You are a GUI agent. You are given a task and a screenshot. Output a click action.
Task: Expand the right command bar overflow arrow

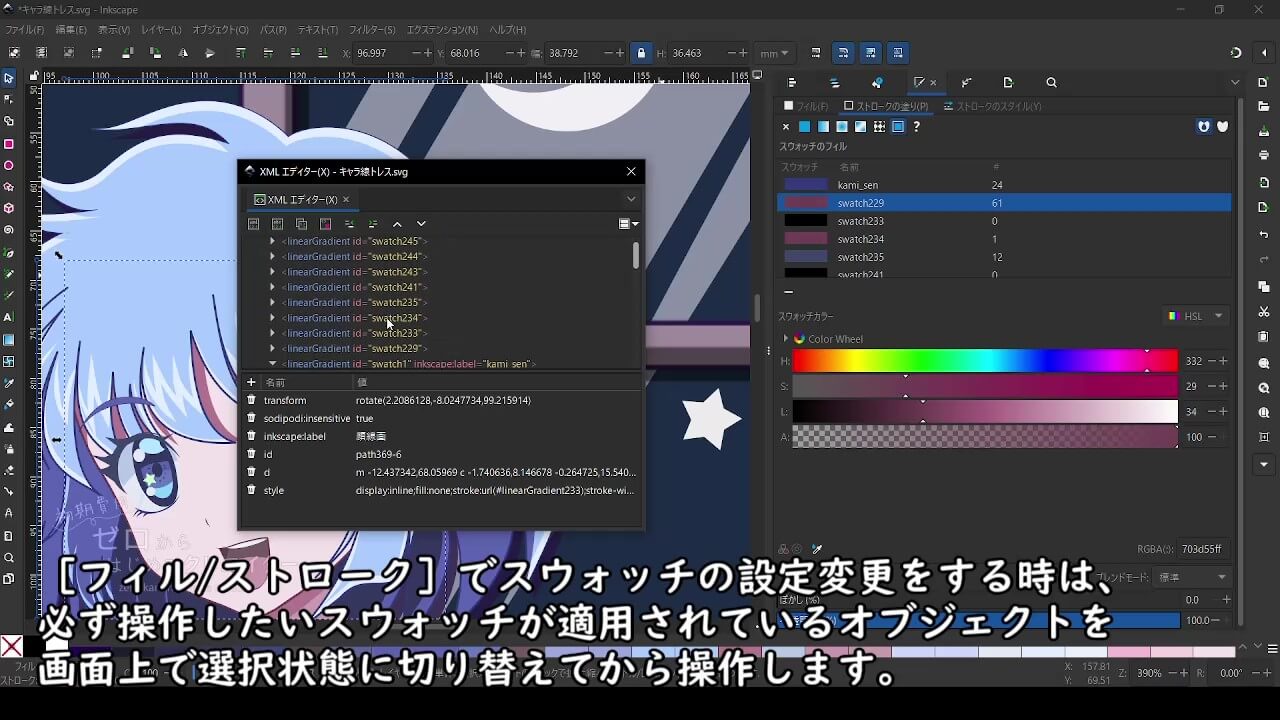coord(1264,465)
